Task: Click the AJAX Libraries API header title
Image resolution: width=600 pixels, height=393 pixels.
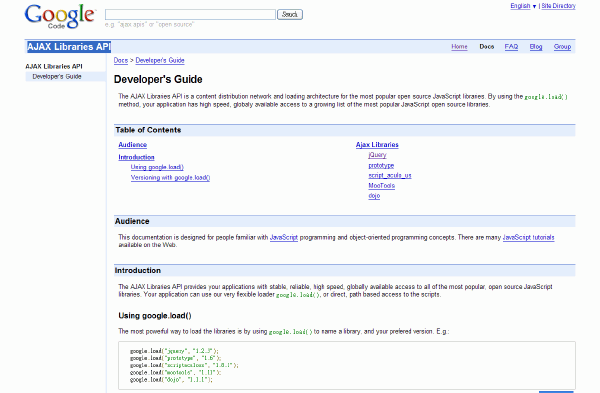Action: tap(69, 47)
